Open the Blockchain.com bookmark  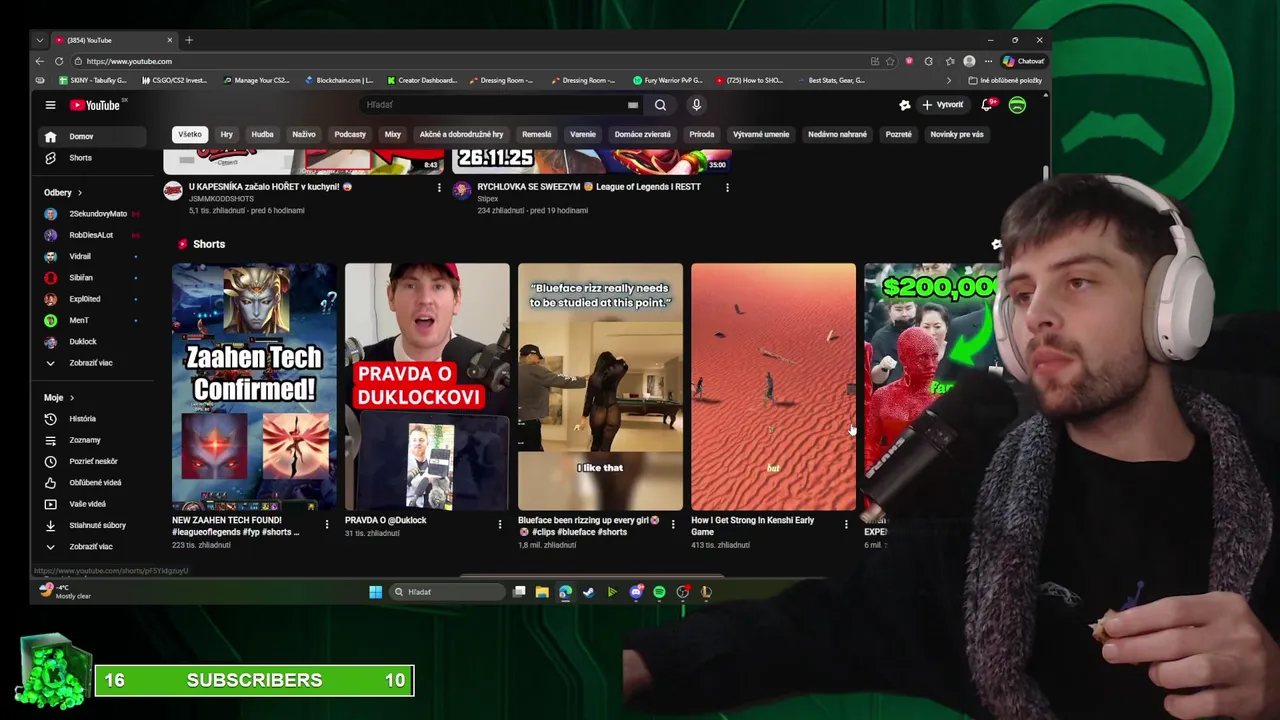pos(339,80)
